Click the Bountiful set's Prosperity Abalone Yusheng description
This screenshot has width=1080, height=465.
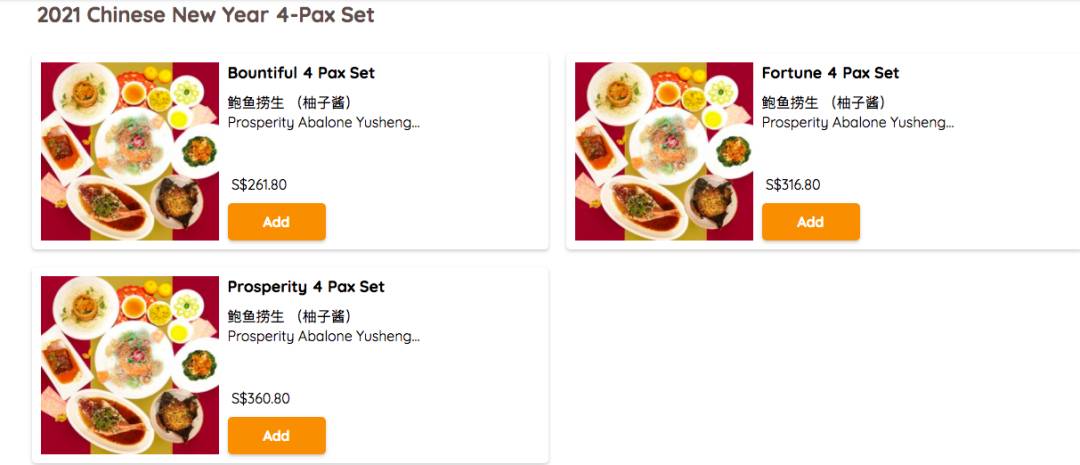click(323, 123)
